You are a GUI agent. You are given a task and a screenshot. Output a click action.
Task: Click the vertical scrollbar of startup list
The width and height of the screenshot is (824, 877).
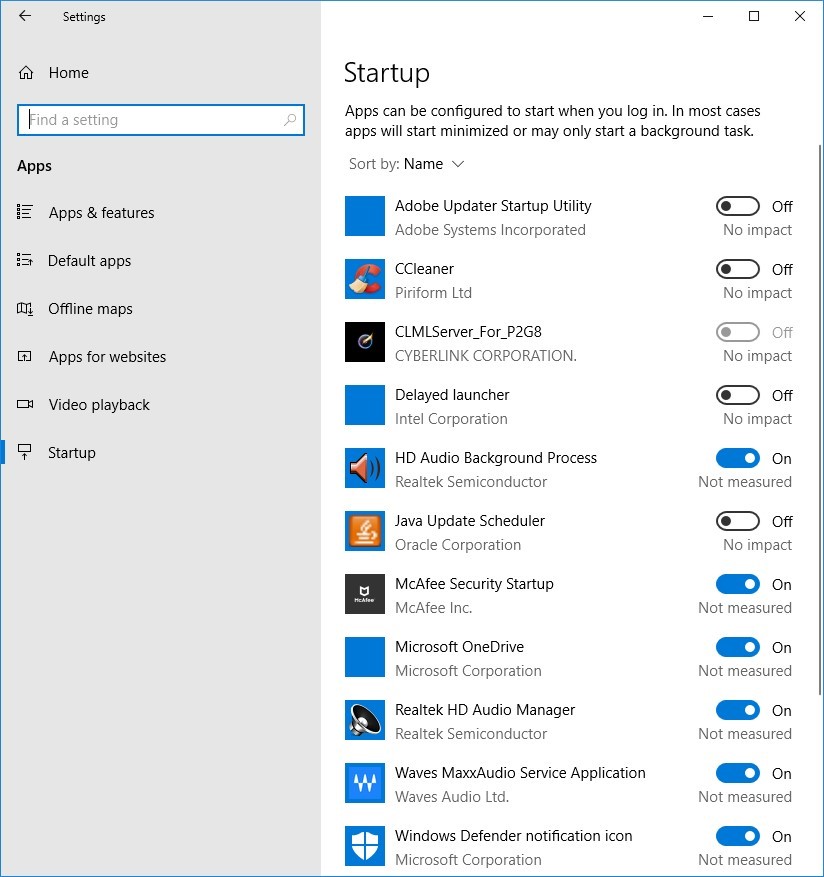point(820,419)
